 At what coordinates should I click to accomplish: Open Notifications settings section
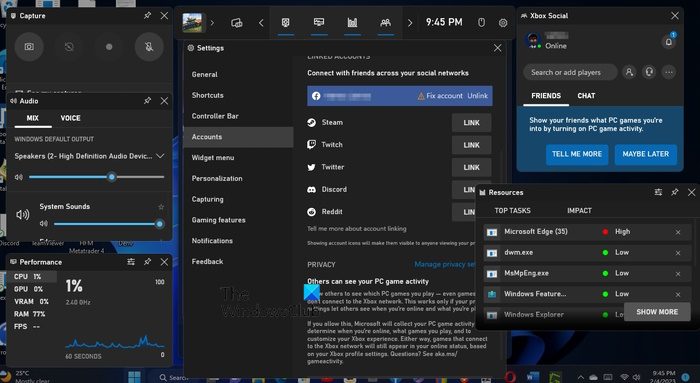tap(238, 241)
